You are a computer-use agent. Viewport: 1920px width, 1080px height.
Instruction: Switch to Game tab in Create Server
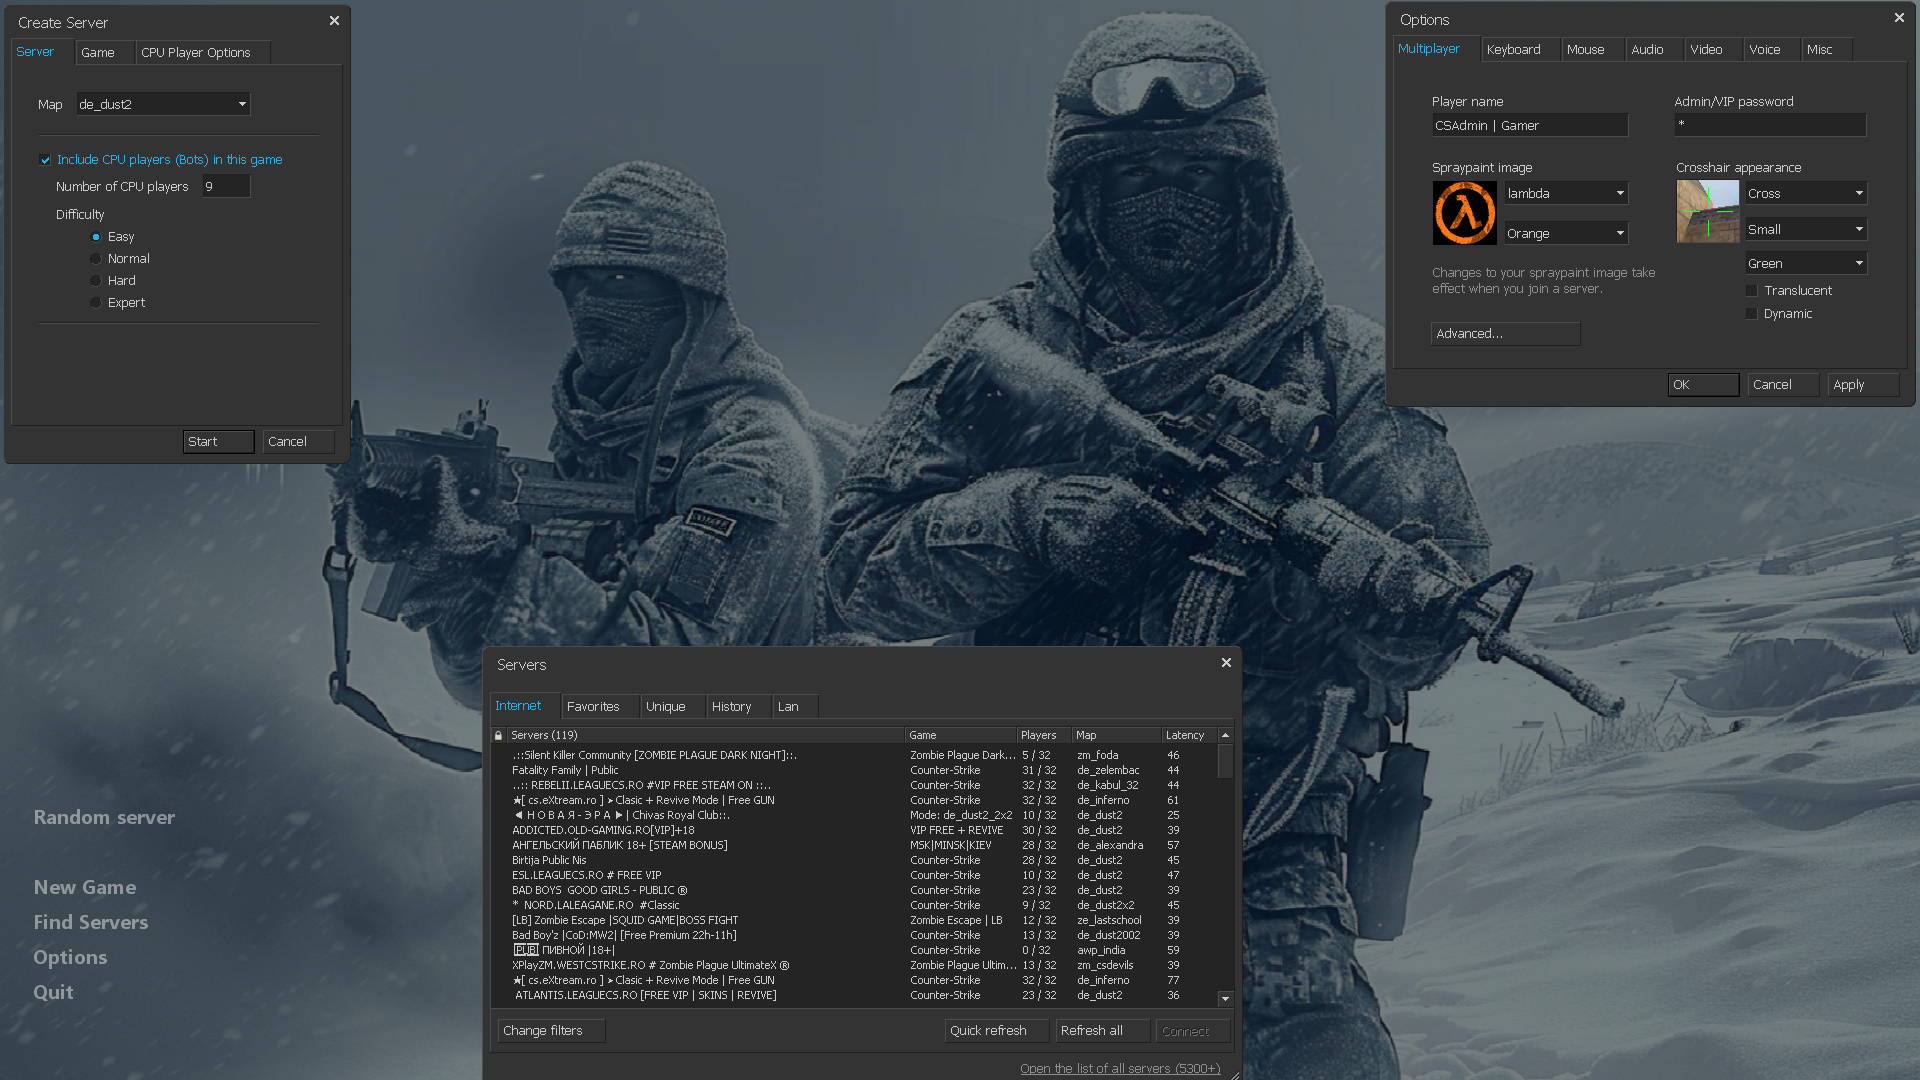coord(105,53)
